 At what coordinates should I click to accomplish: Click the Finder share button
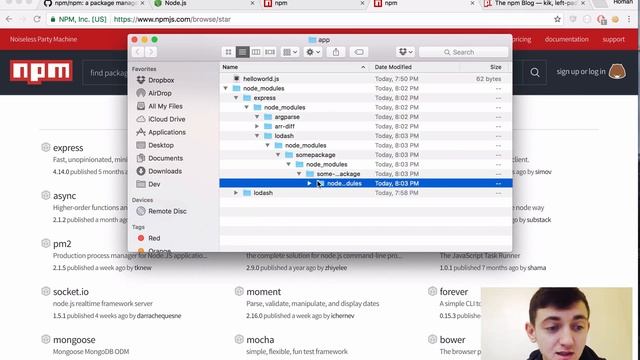(336, 52)
